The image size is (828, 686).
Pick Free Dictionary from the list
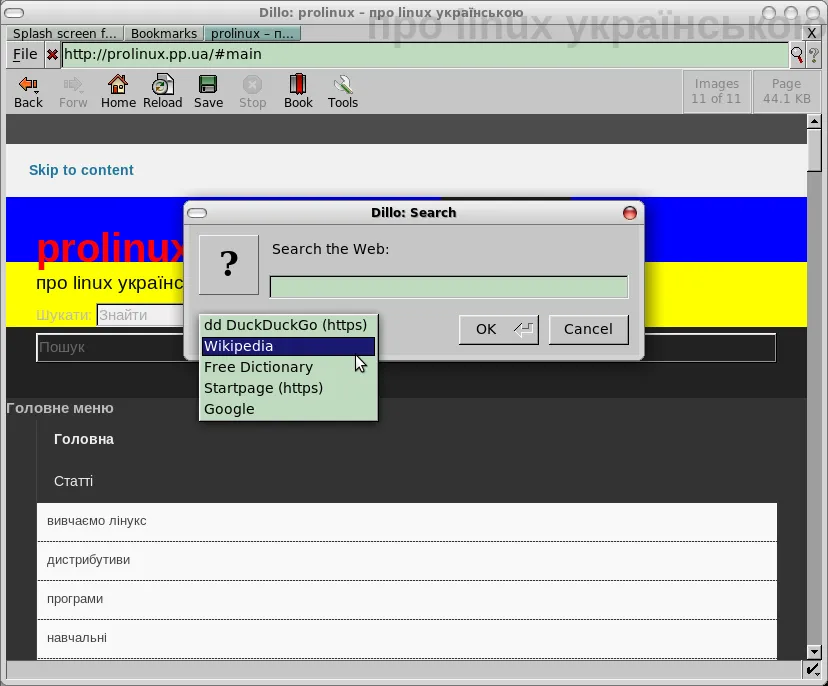point(288,367)
